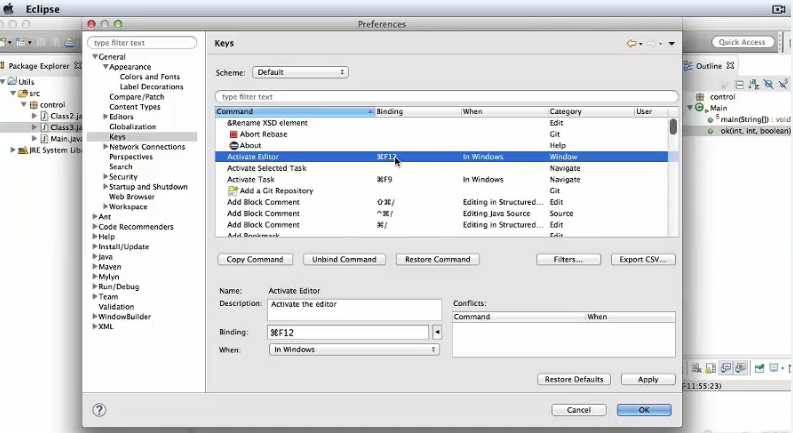Confirm with the OK button

click(x=644, y=410)
